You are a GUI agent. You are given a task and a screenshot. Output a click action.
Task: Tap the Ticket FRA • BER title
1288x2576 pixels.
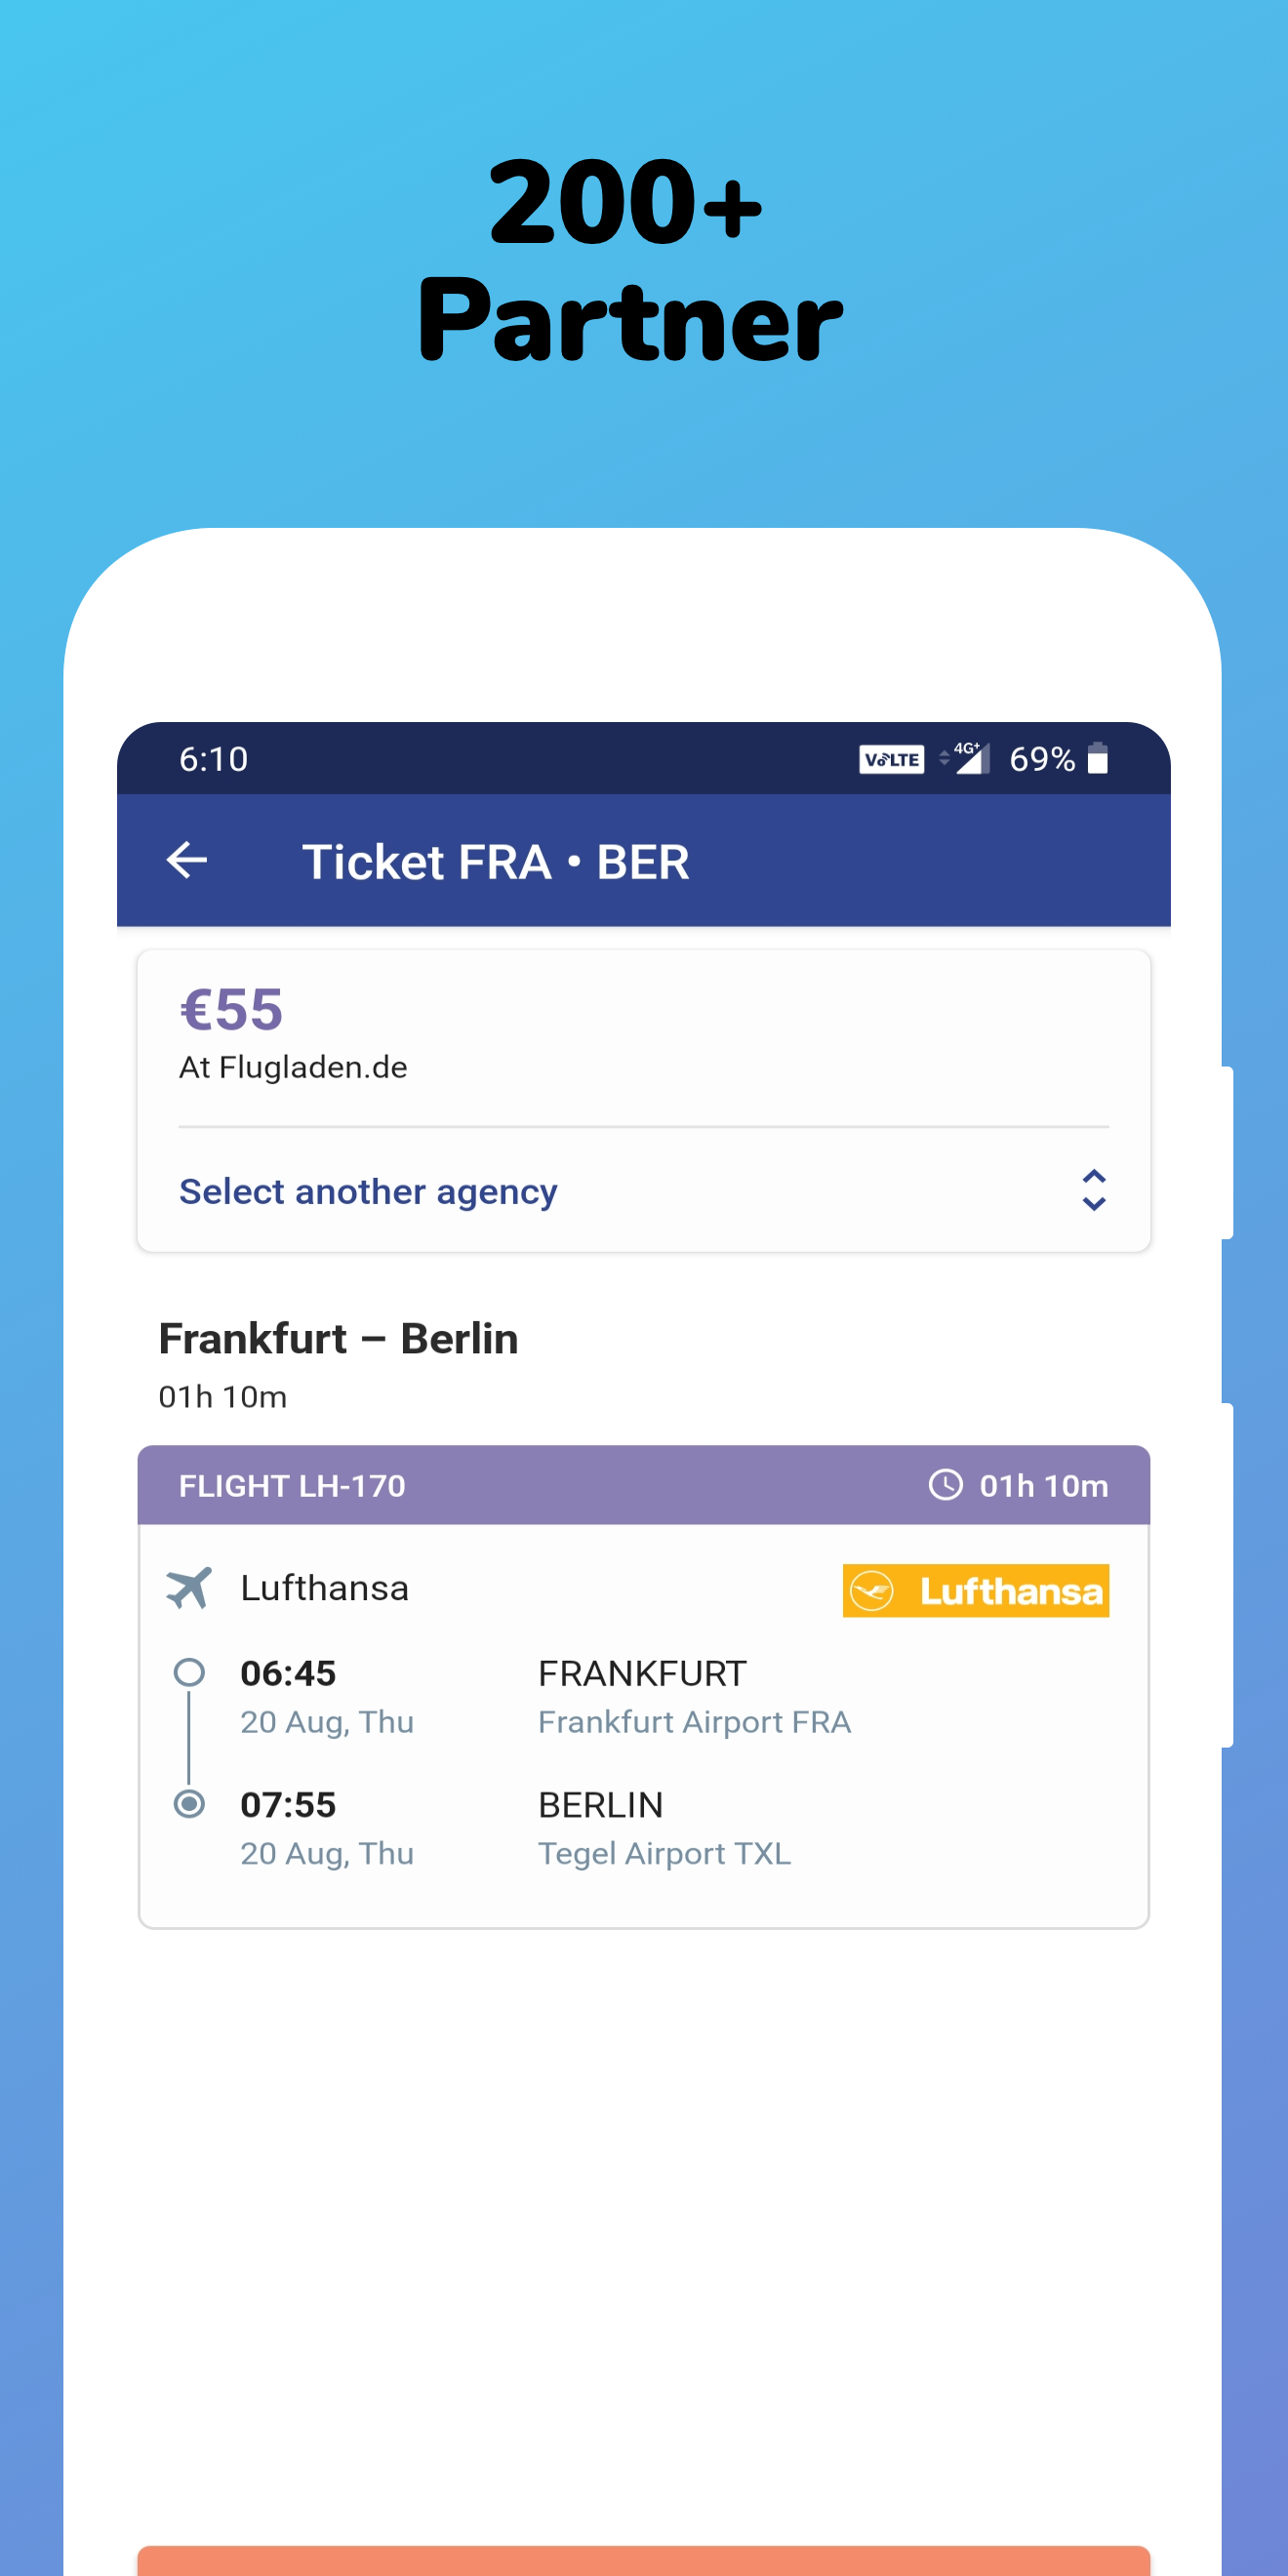(496, 862)
